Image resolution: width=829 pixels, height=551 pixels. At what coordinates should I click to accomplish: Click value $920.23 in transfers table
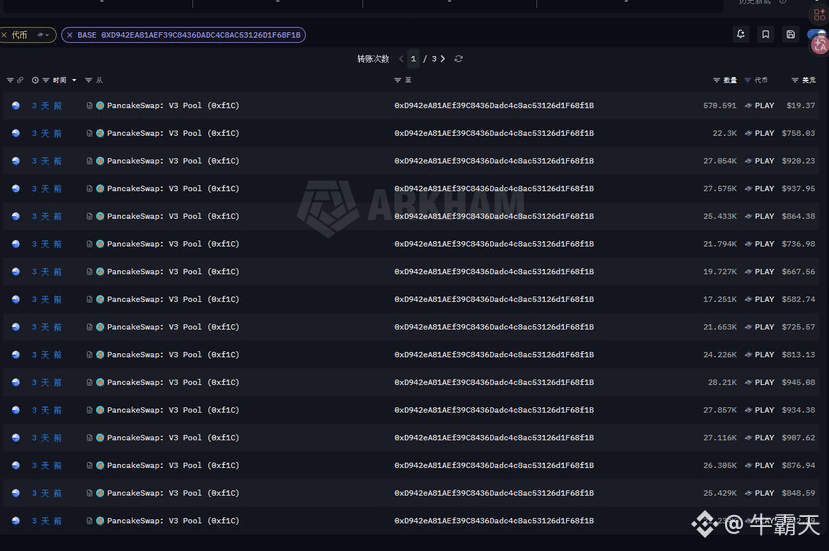pyautogui.click(x=798, y=161)
